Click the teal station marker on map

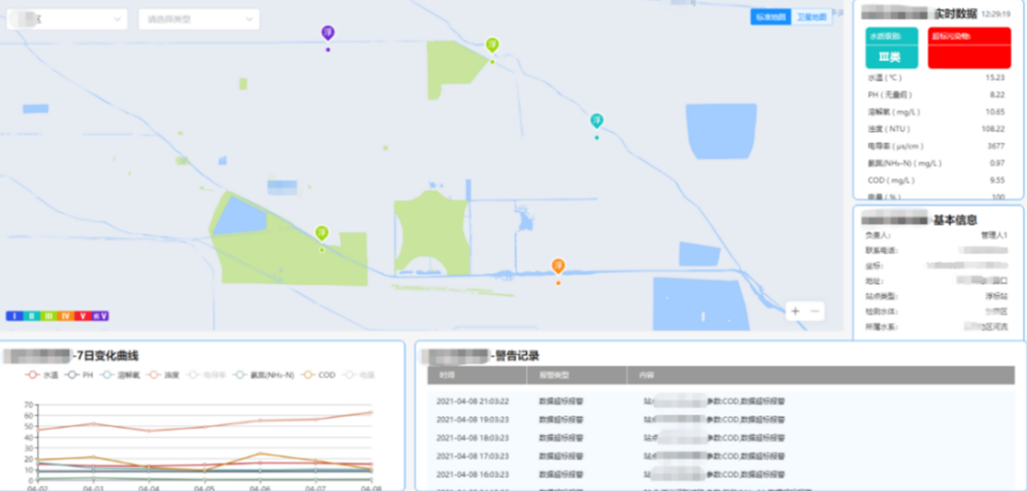pos(596,121)
